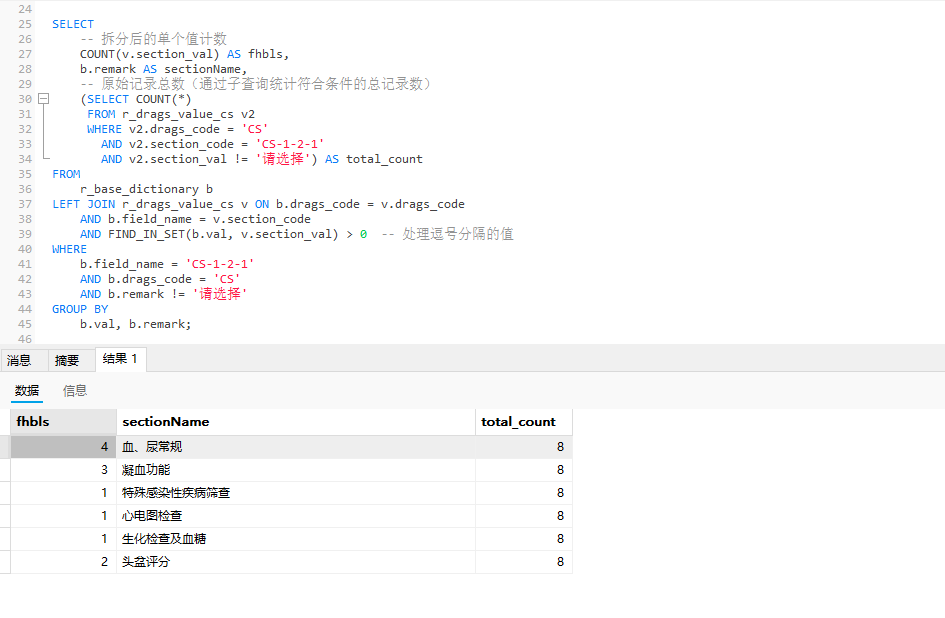Select the 凝血功能 row in results

[145, 469]
